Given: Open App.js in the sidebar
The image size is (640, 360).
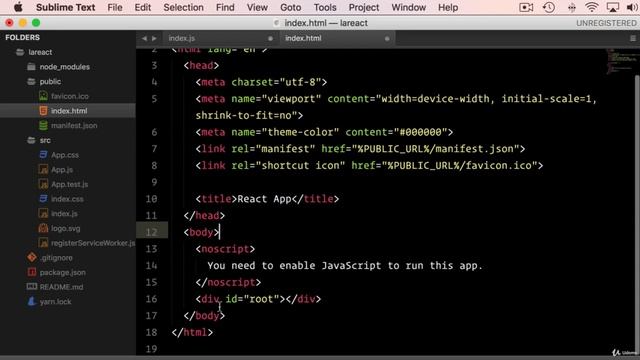Looking at the screenshot, I should point(62,170).
